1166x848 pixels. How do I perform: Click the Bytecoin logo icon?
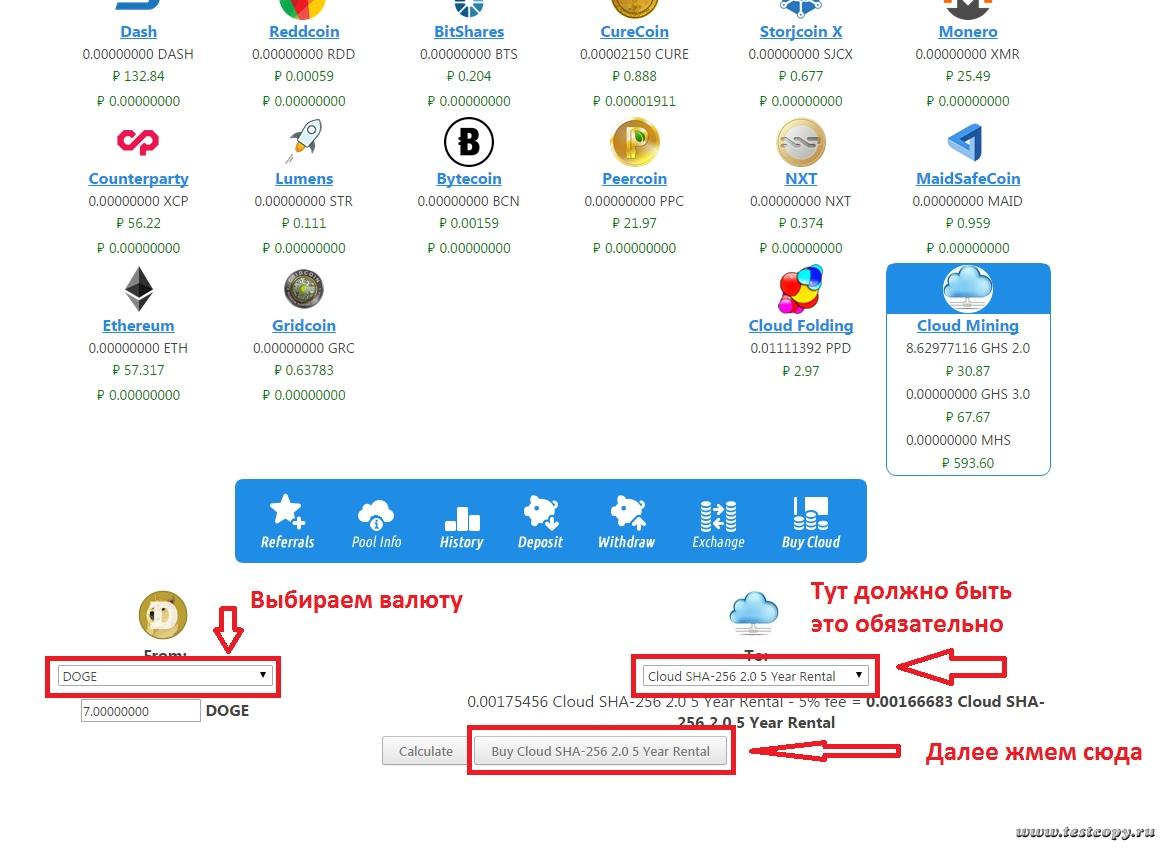coord(468,142)
